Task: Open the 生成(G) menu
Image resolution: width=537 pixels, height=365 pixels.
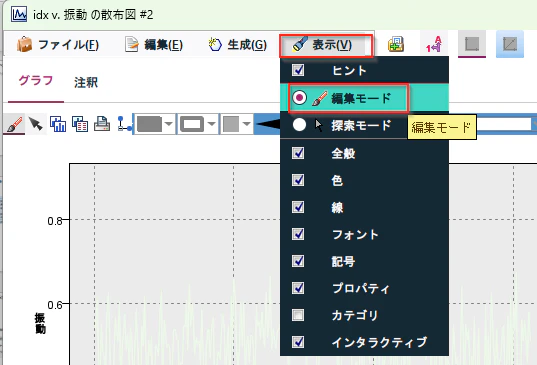Action: click(238, 45)
